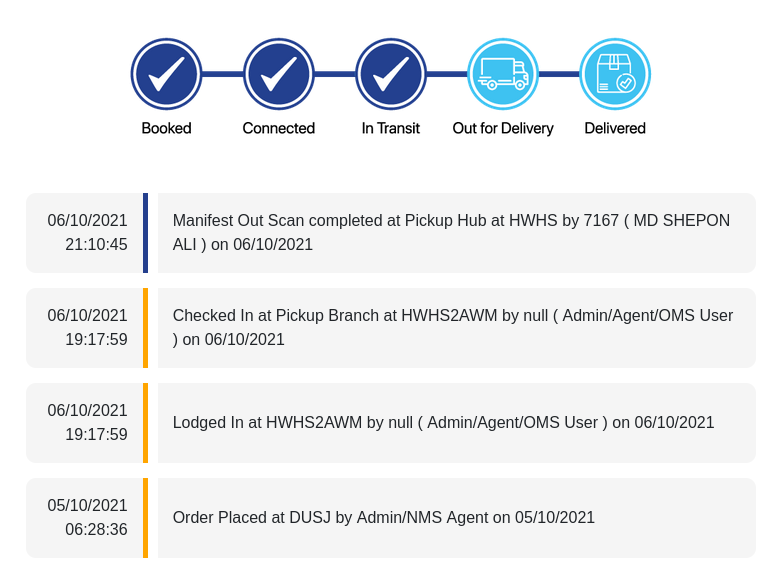This screenshot has width=783, height=582.
Task: Click the Connected checkmark icon
Action: (279, 74)
